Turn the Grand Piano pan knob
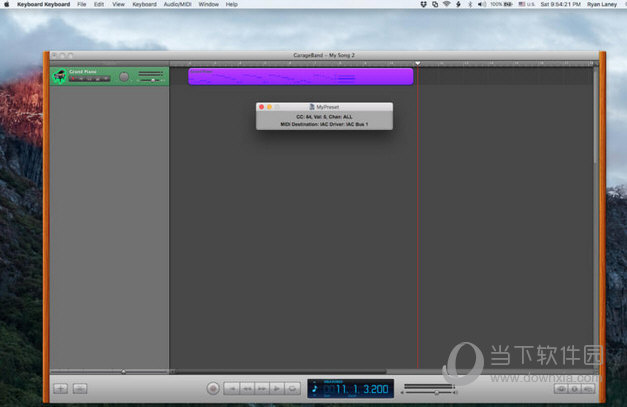 coord(124,76)
